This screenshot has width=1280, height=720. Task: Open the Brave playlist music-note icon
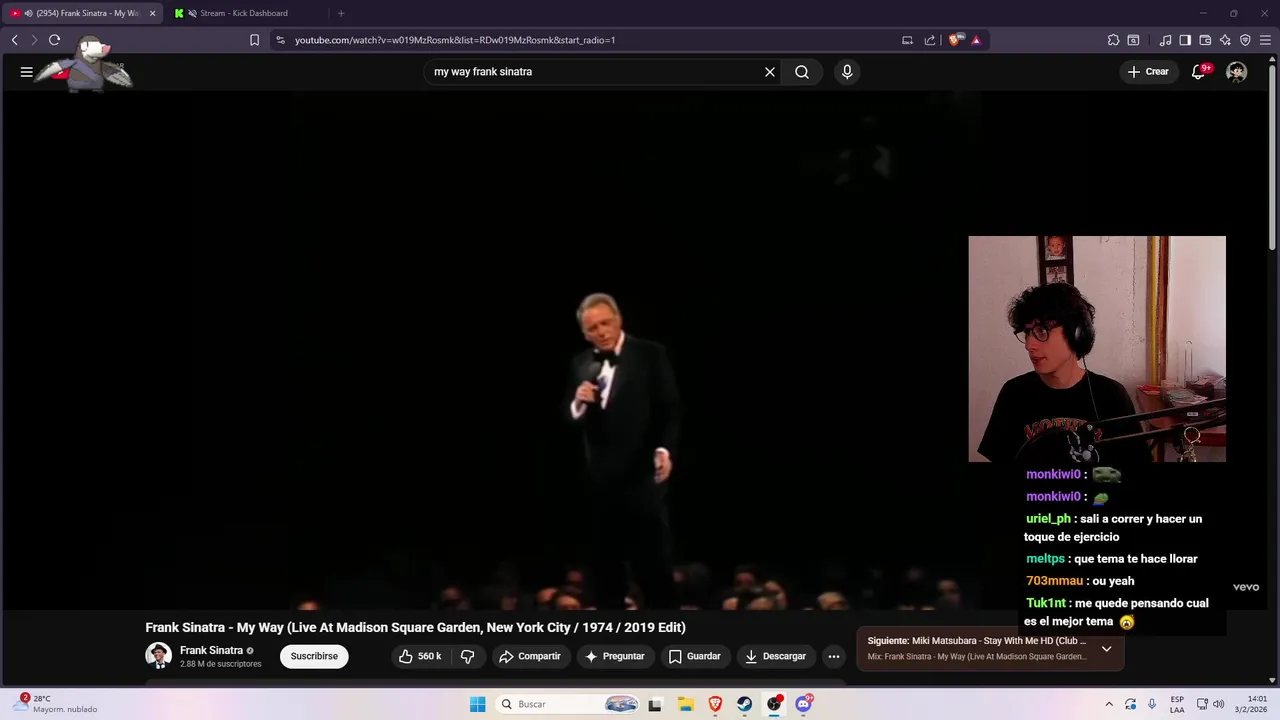click(x=1165, y=40)
